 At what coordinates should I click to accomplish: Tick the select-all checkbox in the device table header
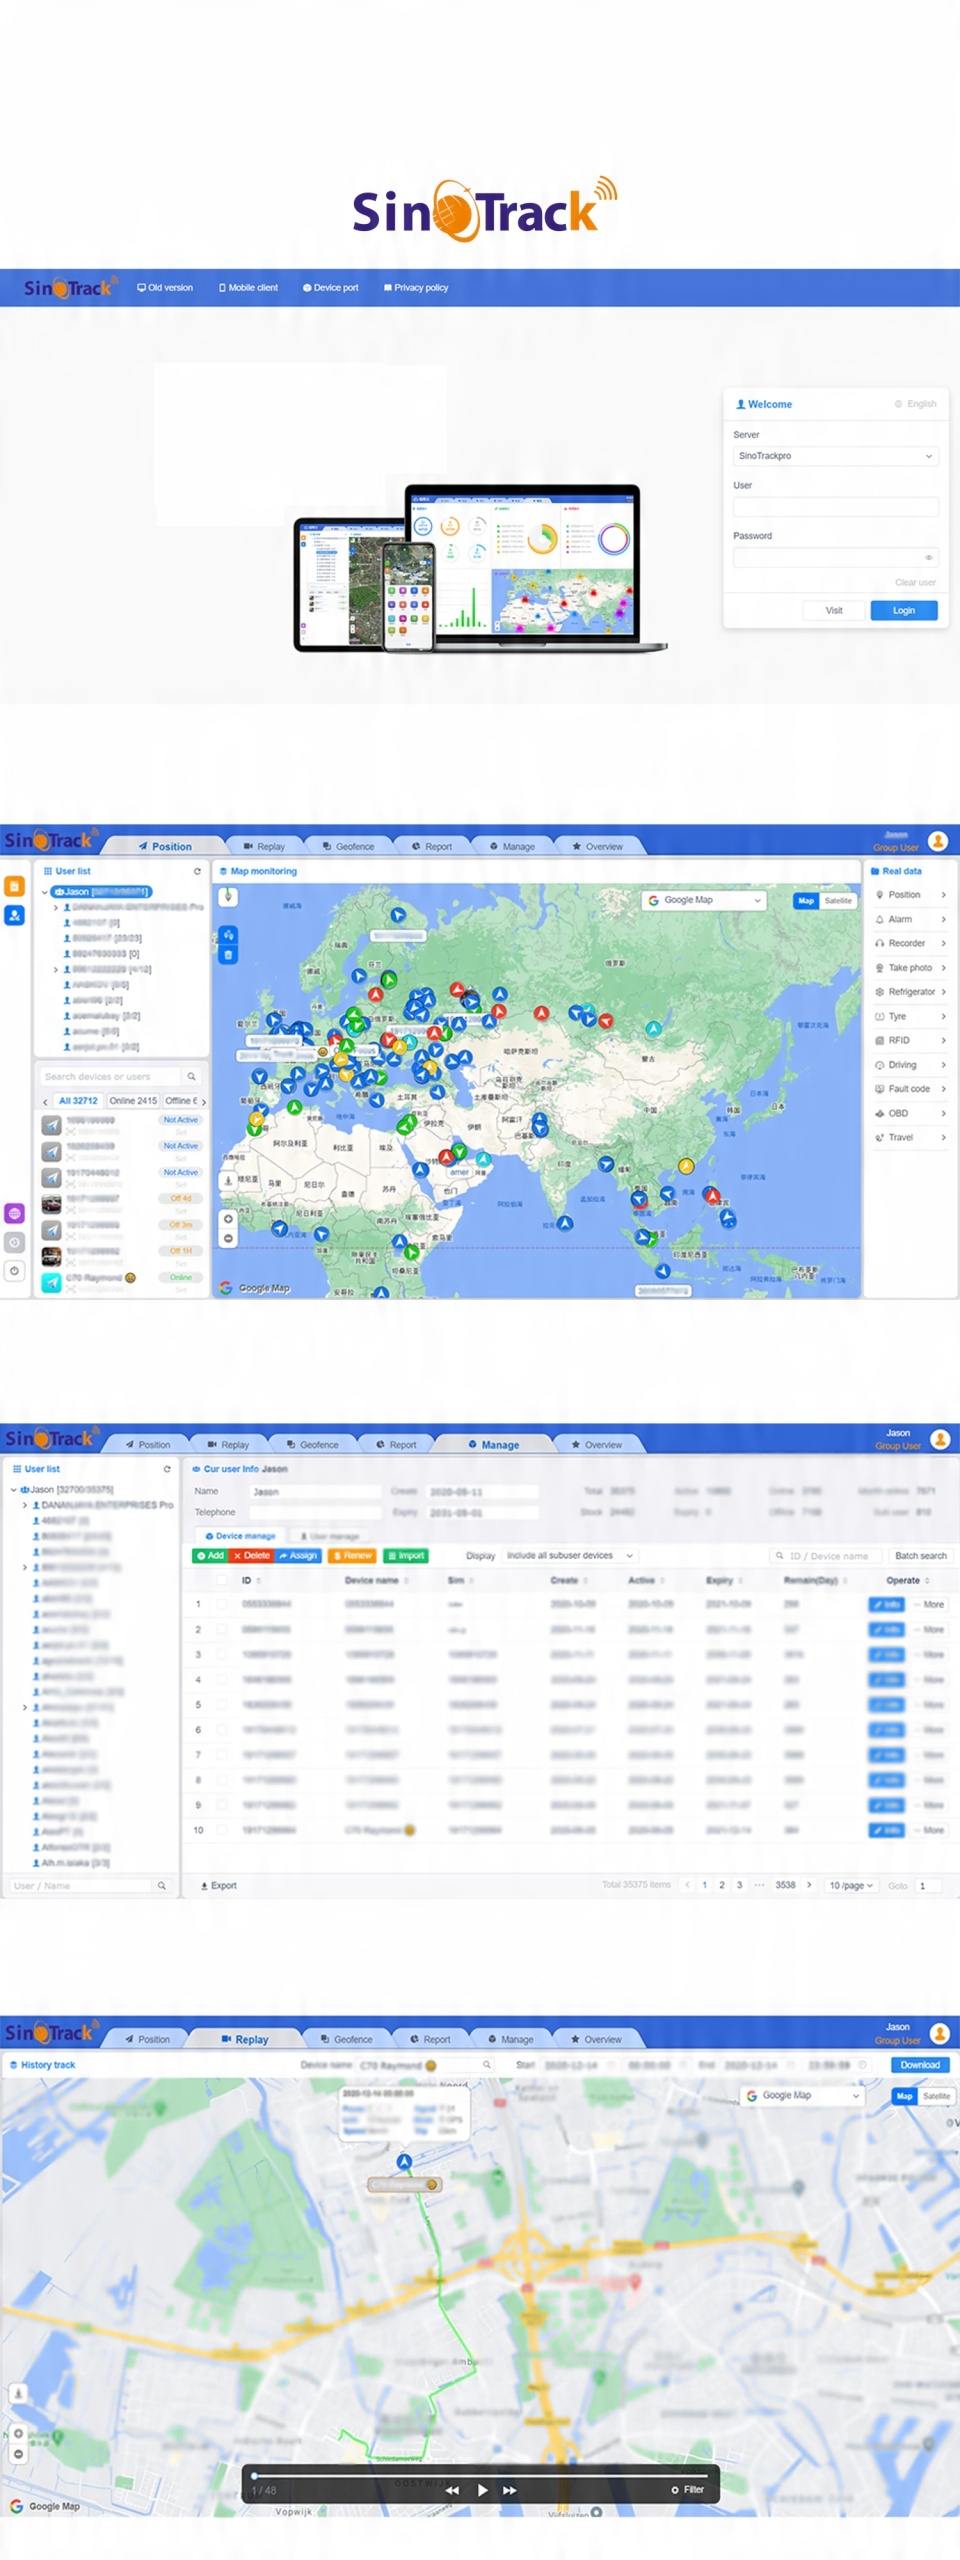tap(222, 1580)
